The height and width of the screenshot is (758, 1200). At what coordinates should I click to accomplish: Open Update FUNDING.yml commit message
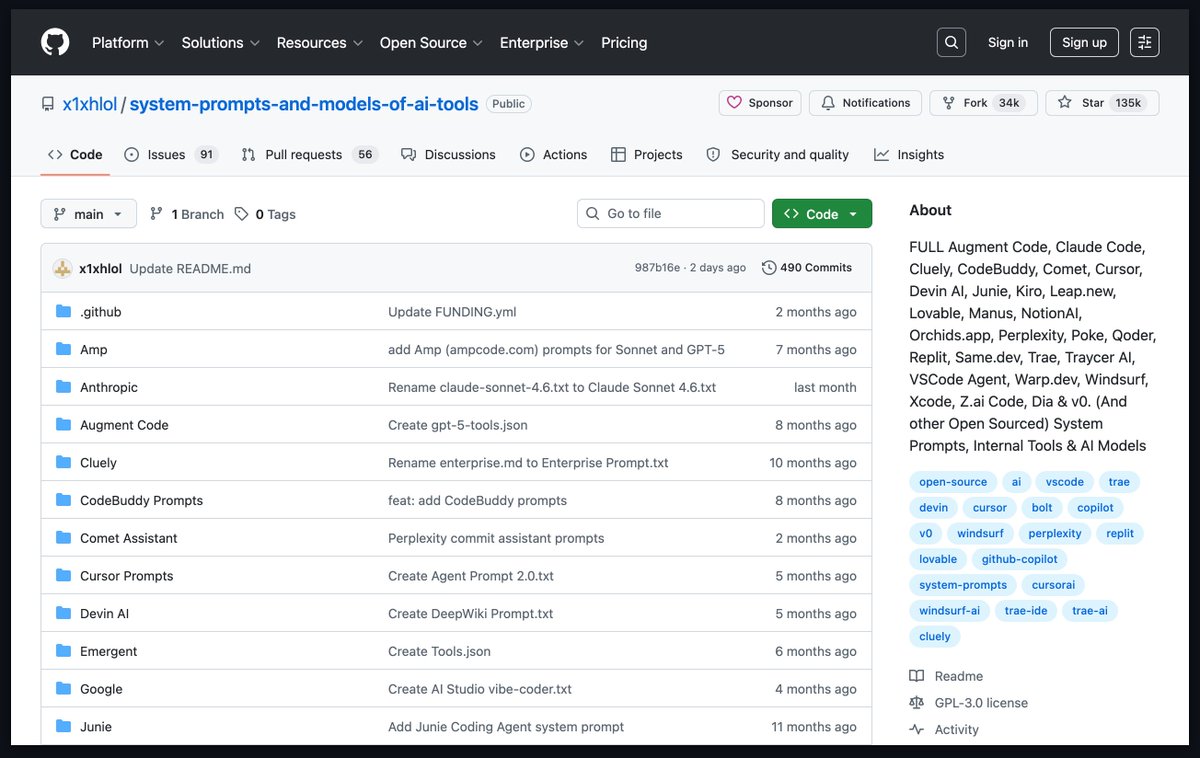(x=452, y=312)
